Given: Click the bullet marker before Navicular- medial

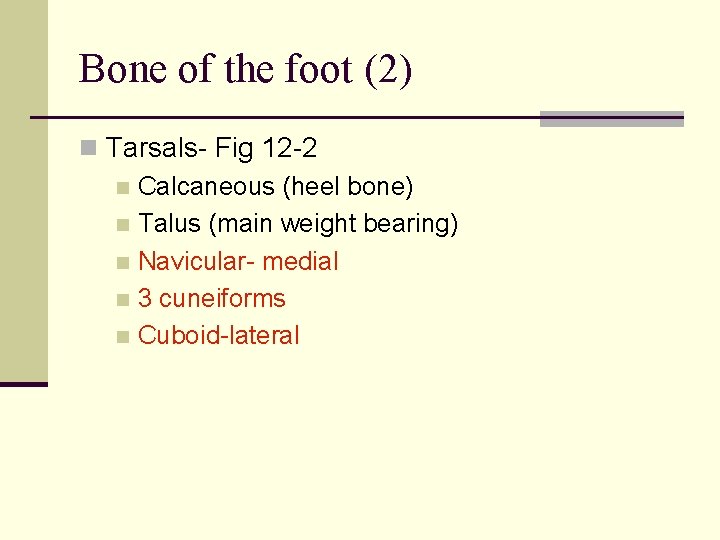Looking at the screenshot, I should 122,263.
